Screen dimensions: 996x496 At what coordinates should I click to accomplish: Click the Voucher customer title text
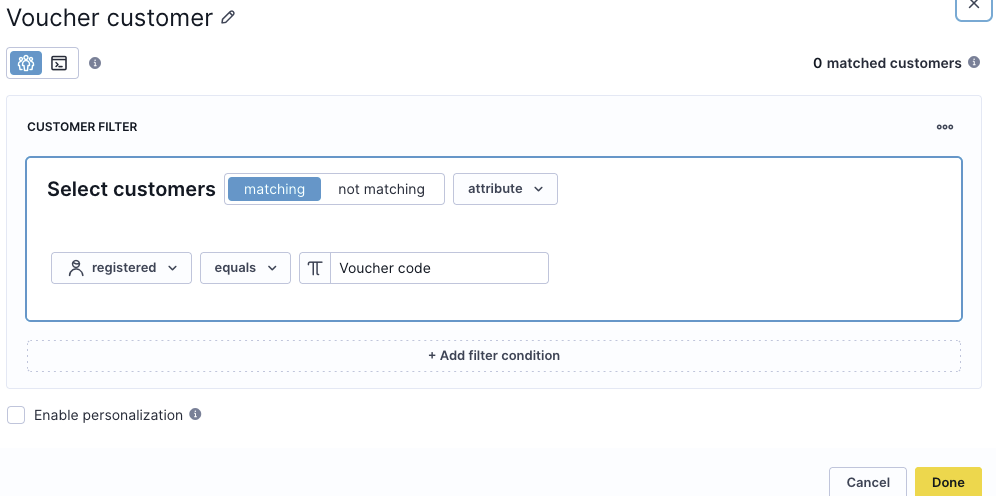pyautogui.click(x=109, y=18)
